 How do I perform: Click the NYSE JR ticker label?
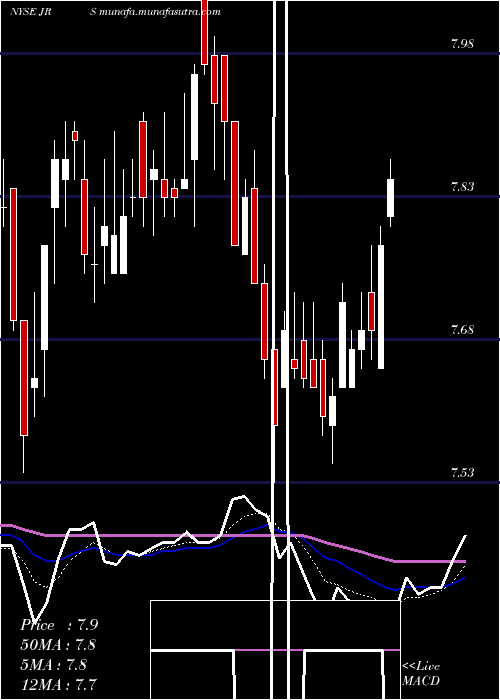pyautogui.click(x=31, y=12)
